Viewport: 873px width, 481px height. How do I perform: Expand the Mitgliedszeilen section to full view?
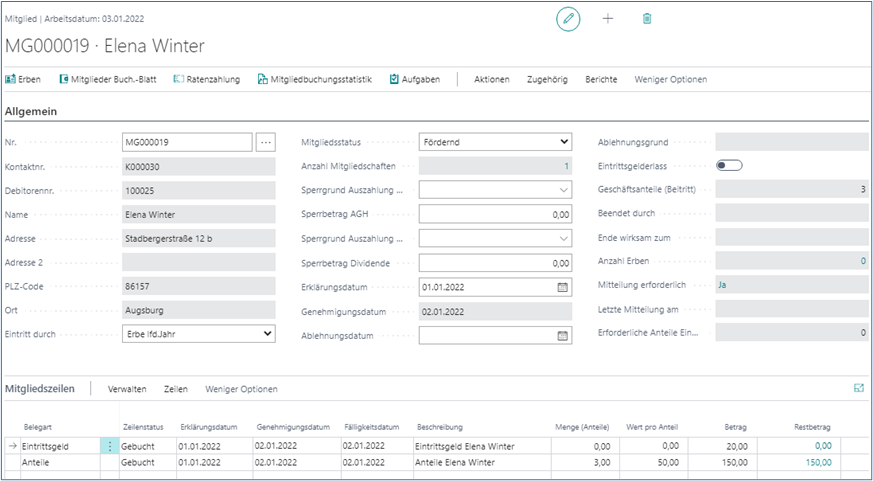click(858, 388)
